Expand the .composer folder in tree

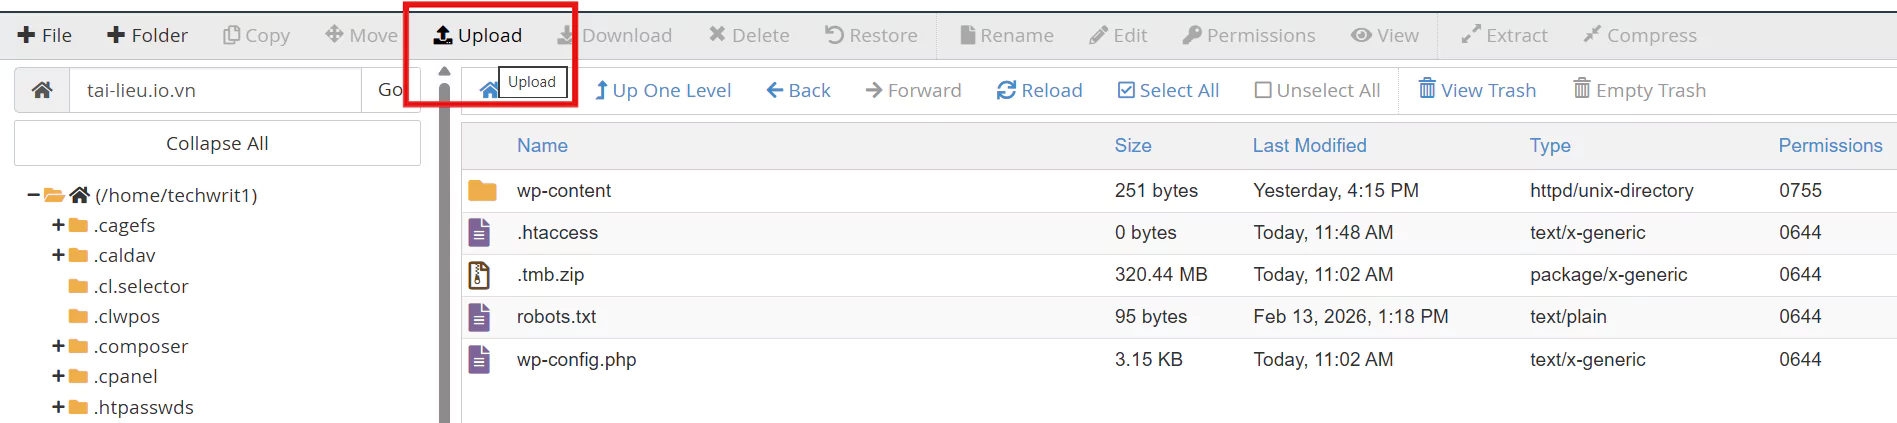(x=58, y=346)
